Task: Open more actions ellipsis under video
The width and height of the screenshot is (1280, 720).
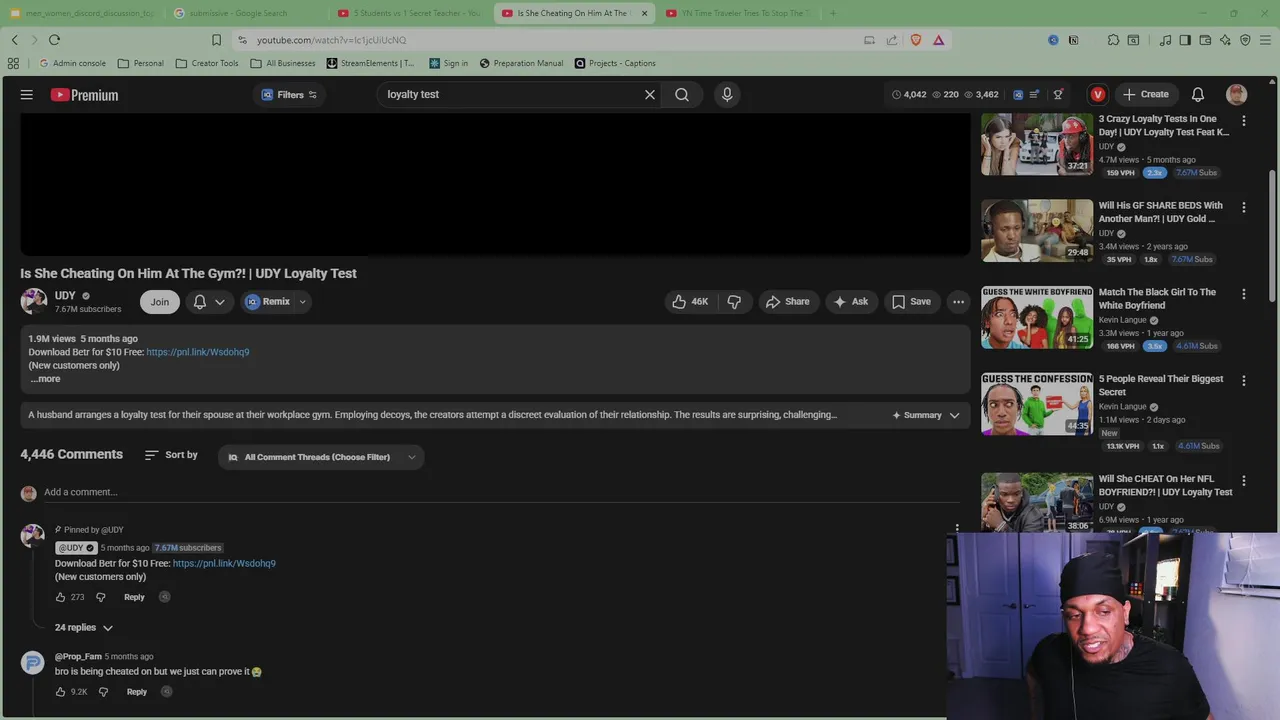Action: (x=958, y=301)
